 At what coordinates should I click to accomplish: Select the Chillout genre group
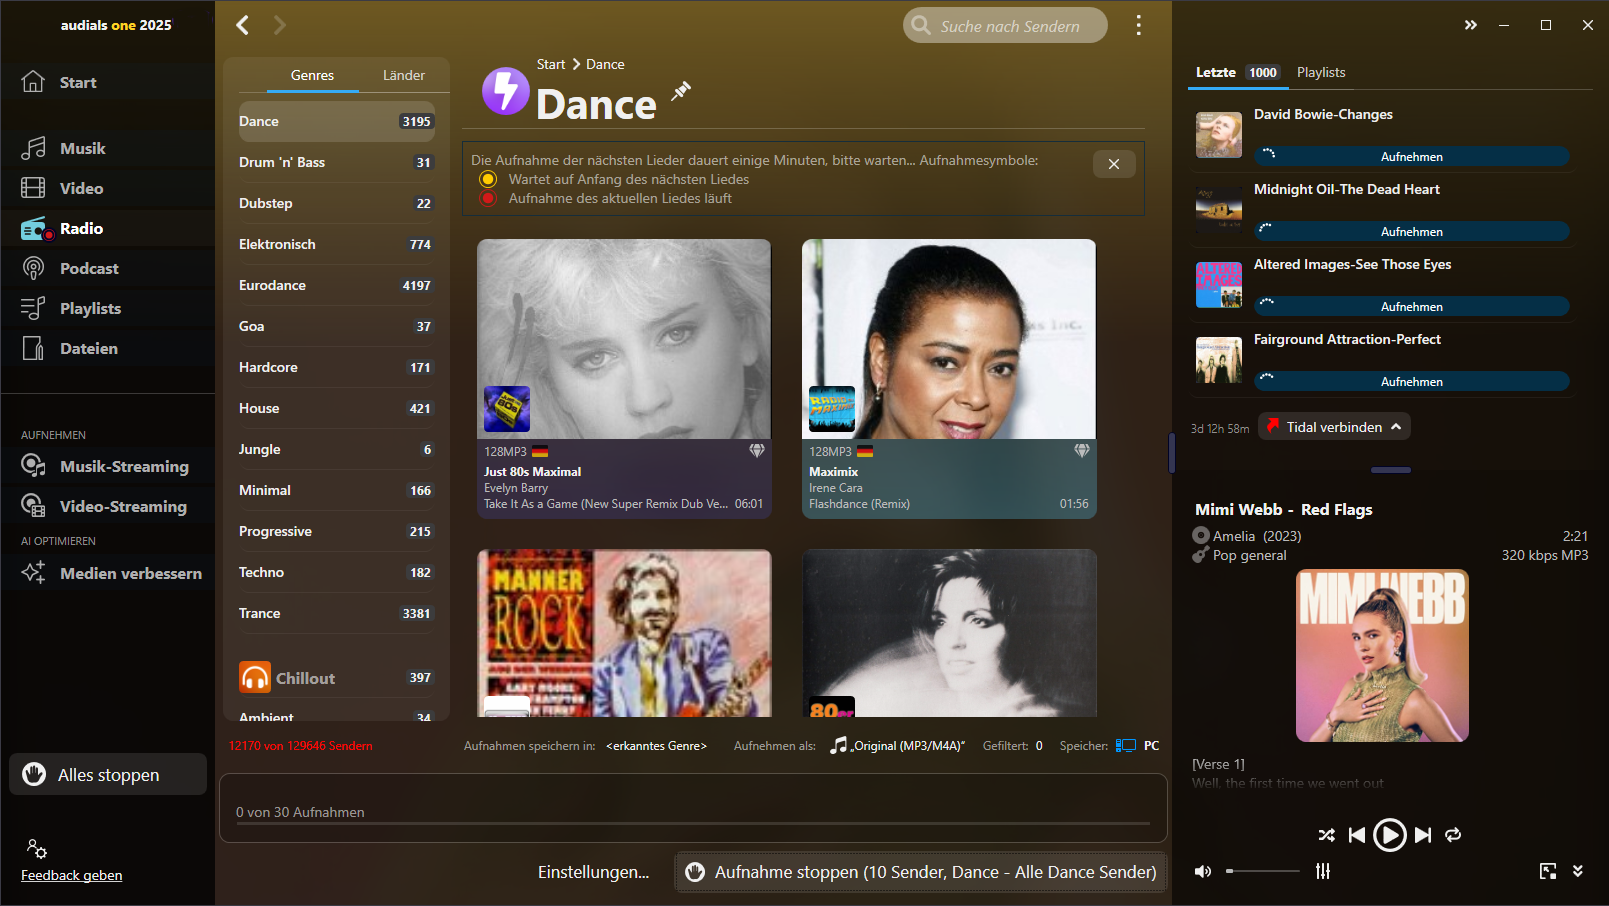click(x=336, y=678)
